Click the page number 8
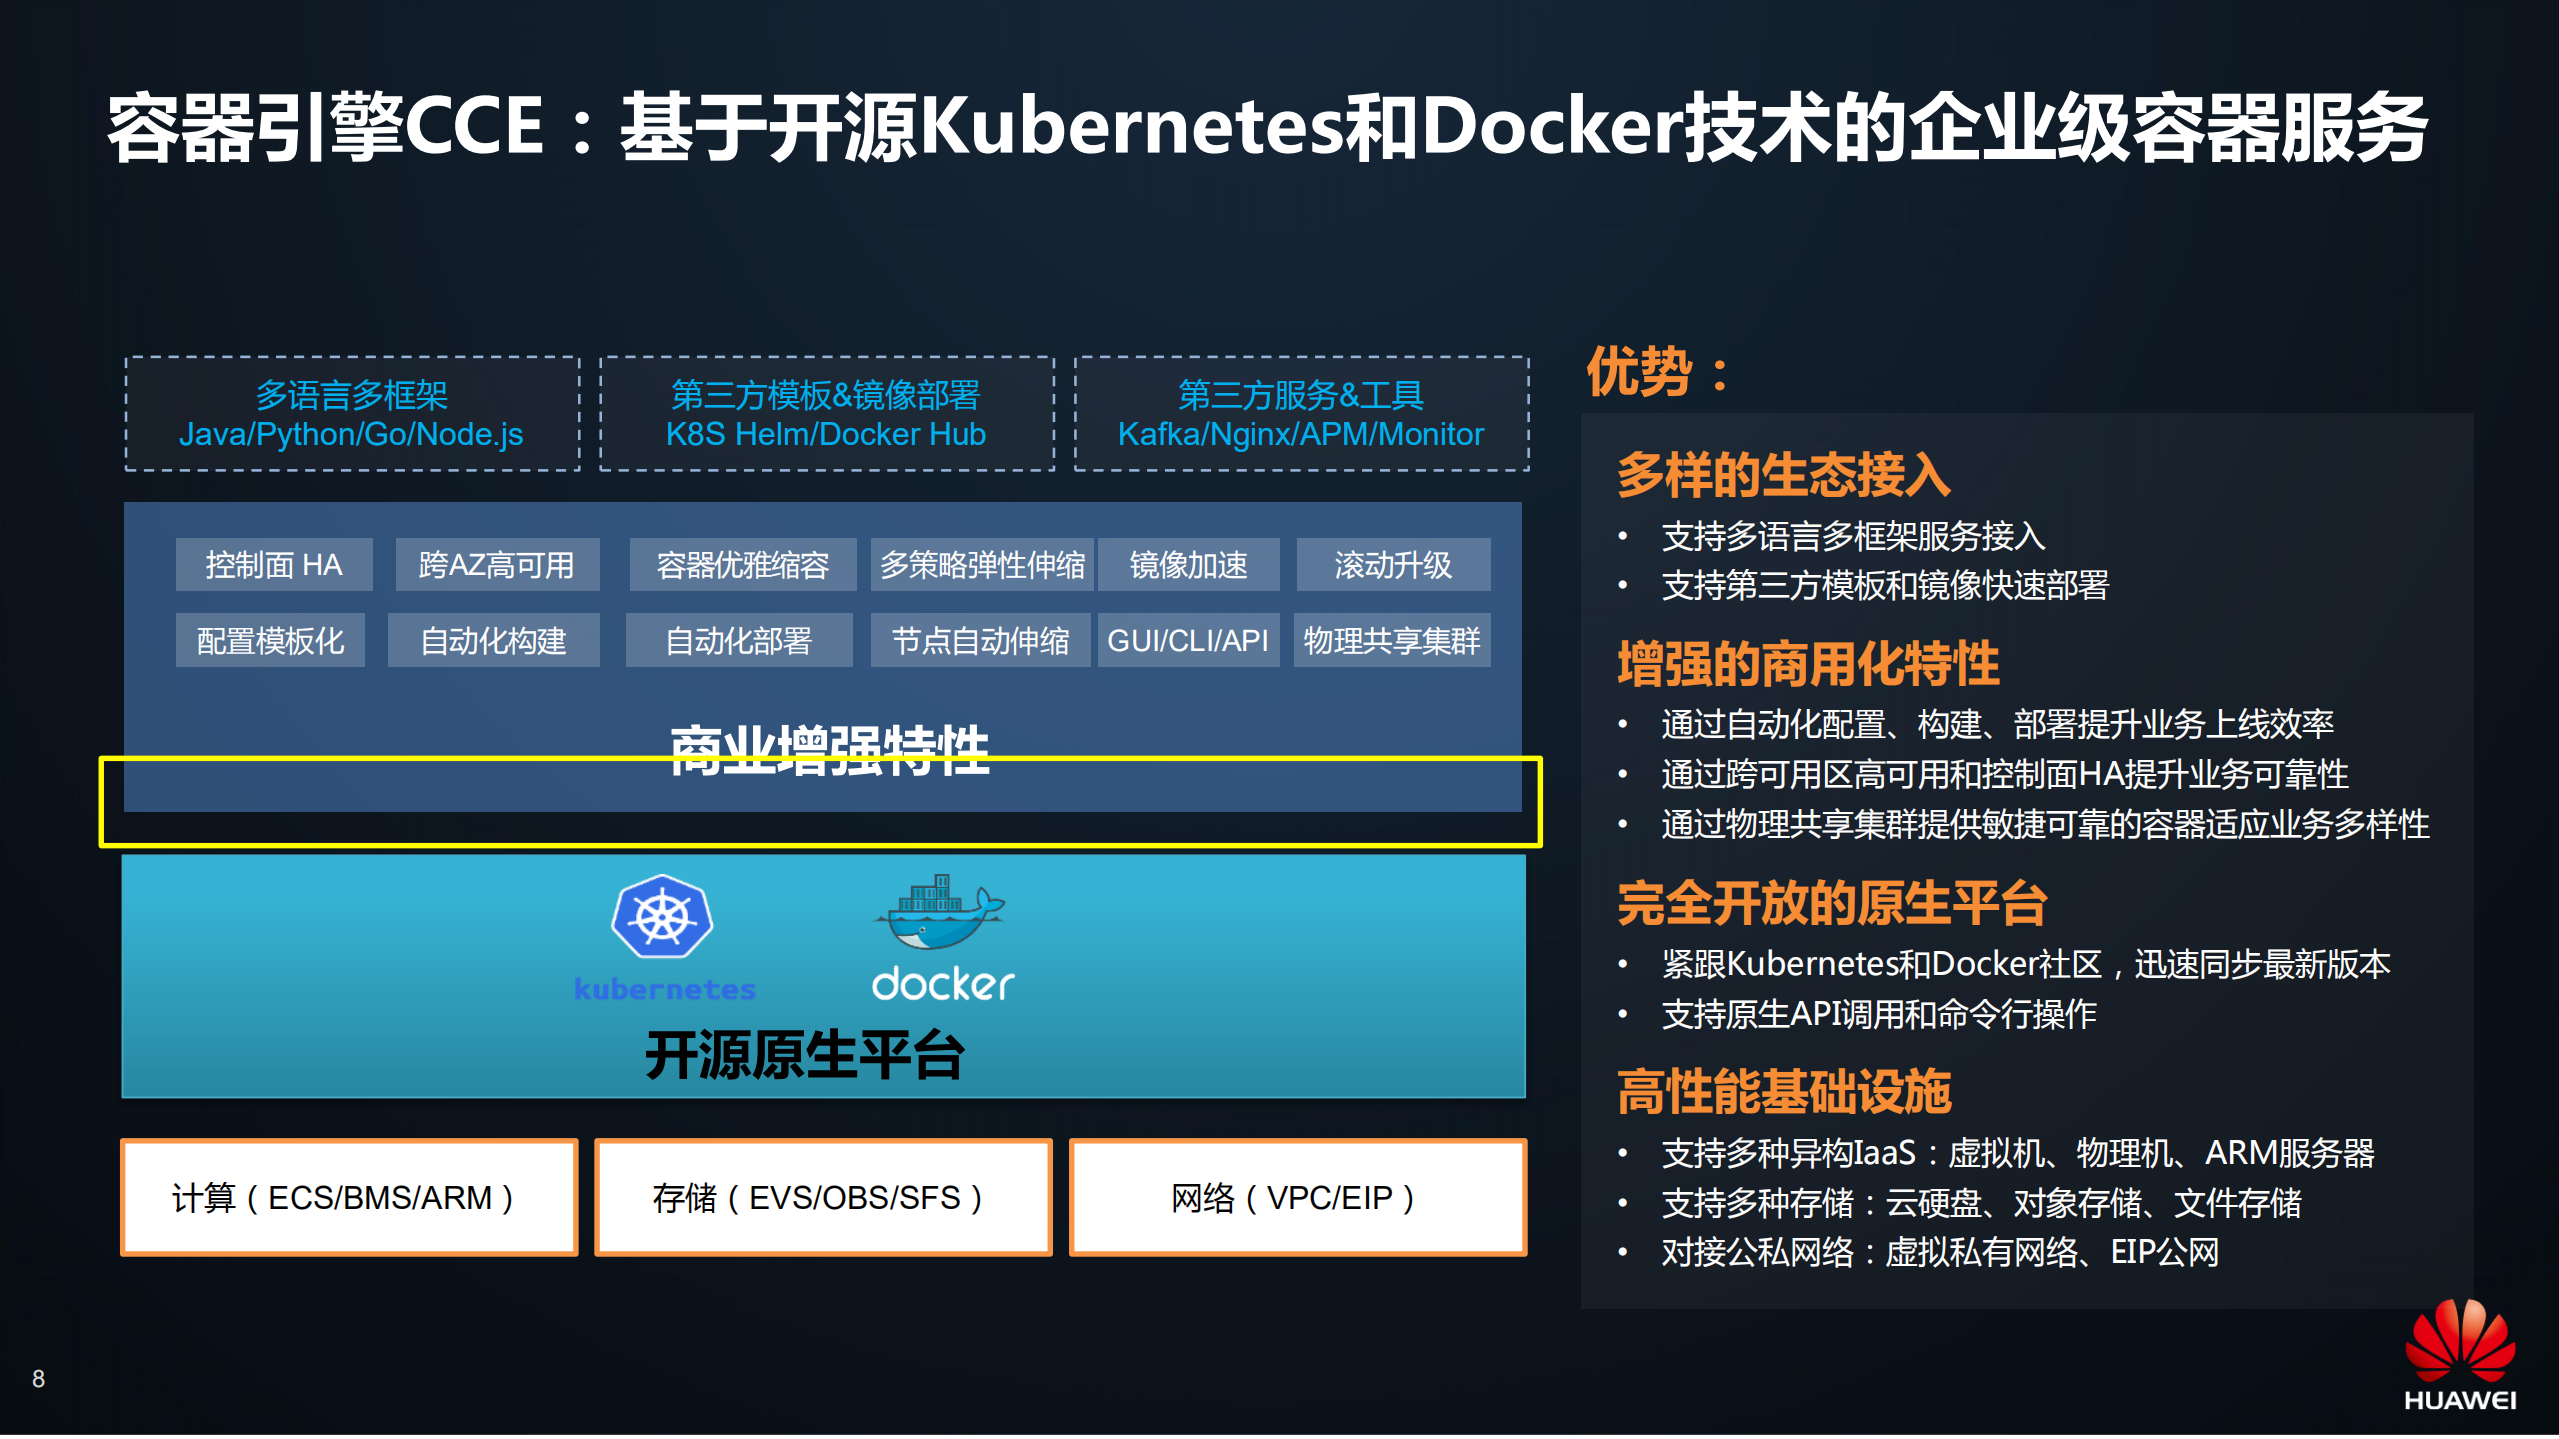This screenshot has width=2559, height=1439. 38,1376
